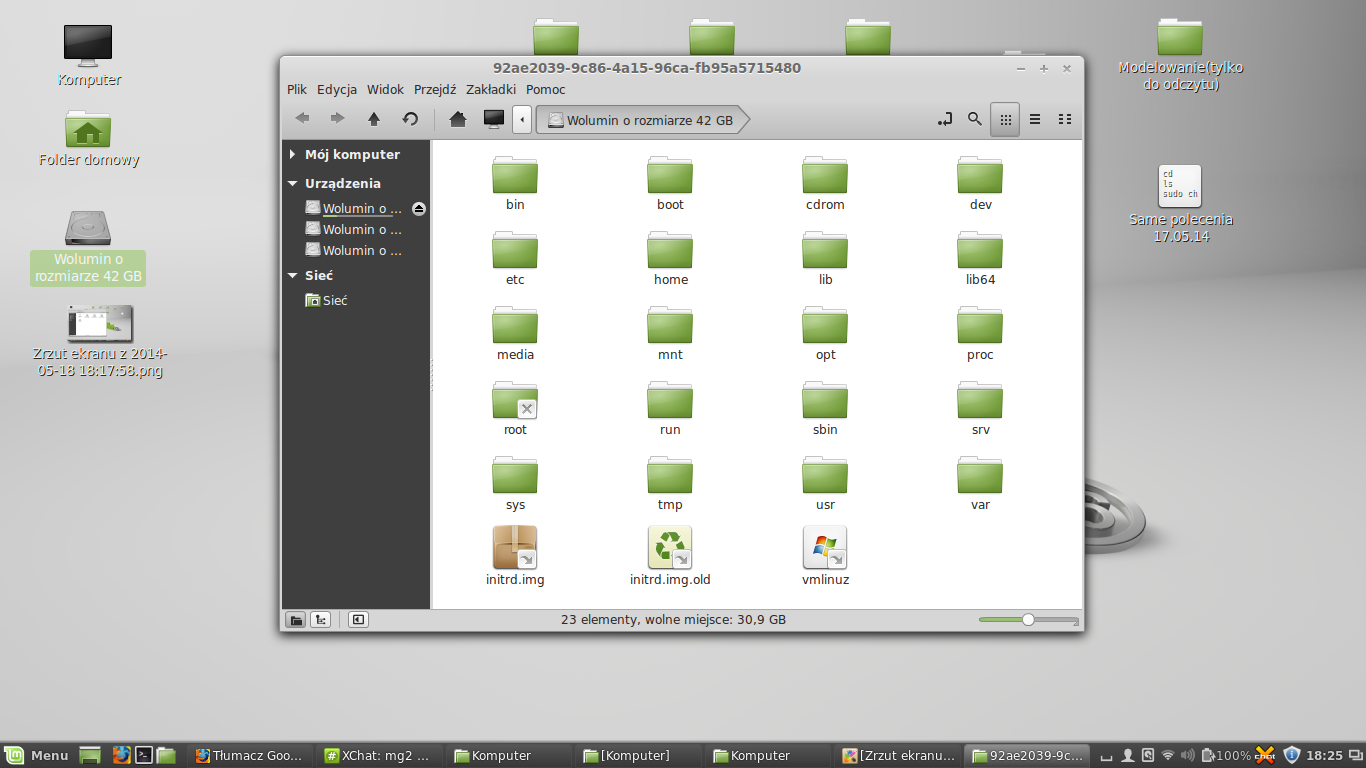Open the boot folder
Image resolution: width=1366 pixels, height=768 pixels.
click(670, 183)
